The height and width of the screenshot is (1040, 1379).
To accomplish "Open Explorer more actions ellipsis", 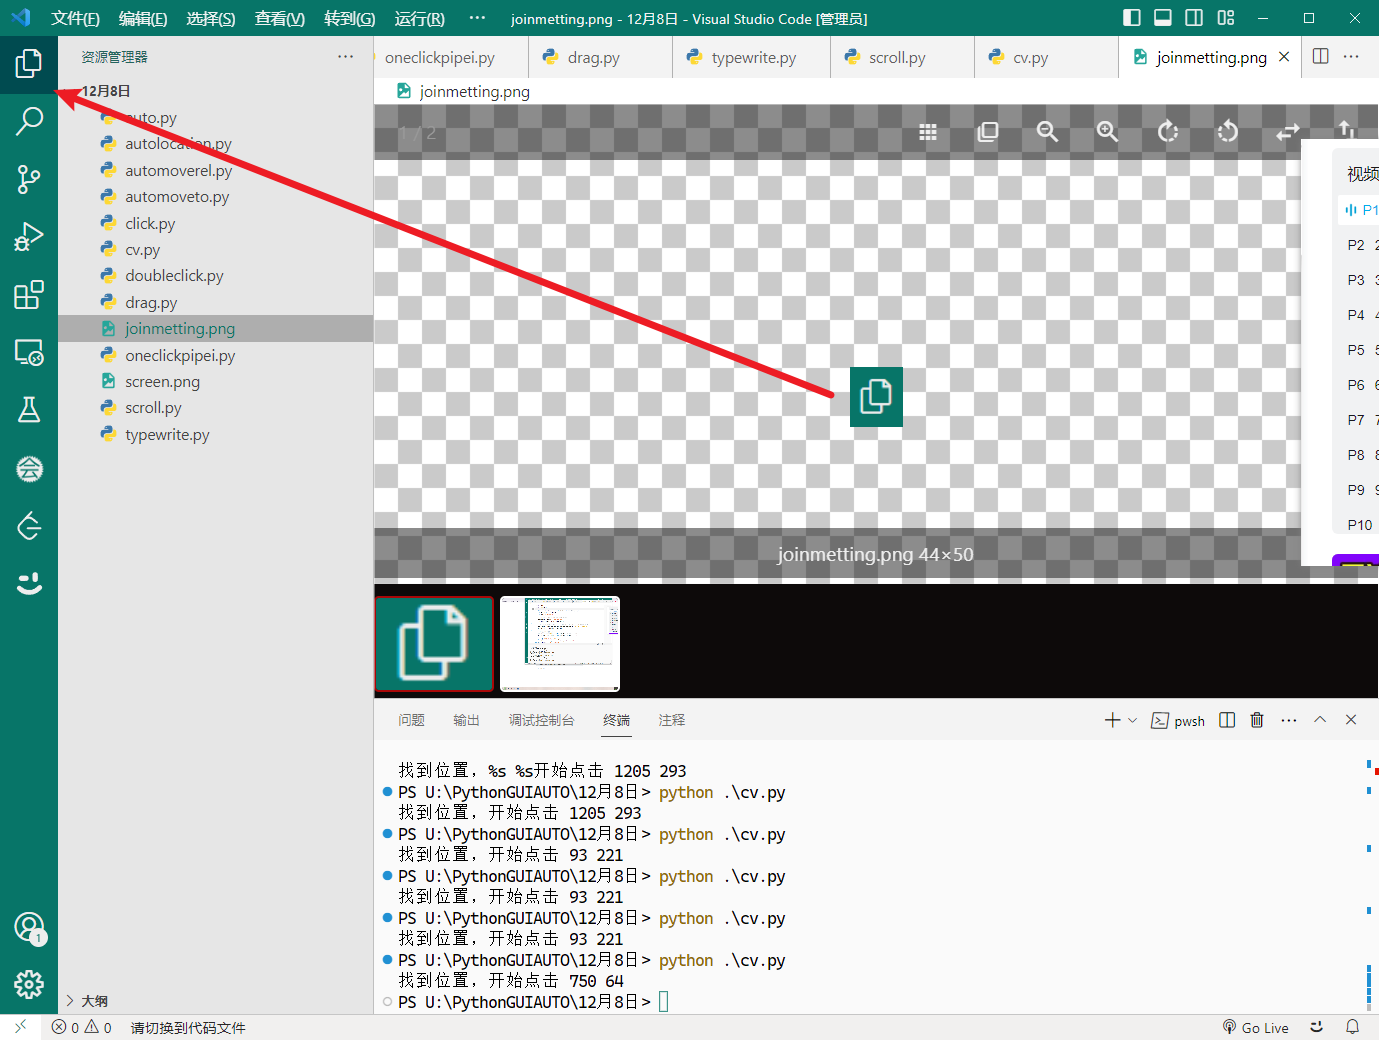I will [346, 56].
